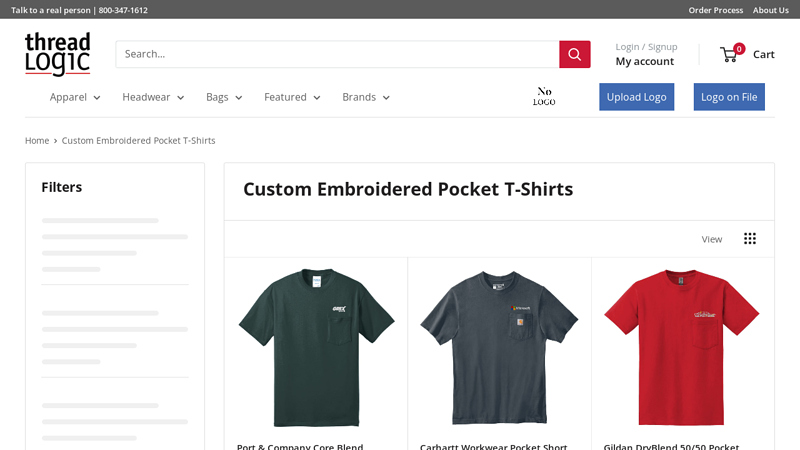Click the phone number 800-347-1612
The height and width of the screenshot is (450, 800).
point(123,10)
